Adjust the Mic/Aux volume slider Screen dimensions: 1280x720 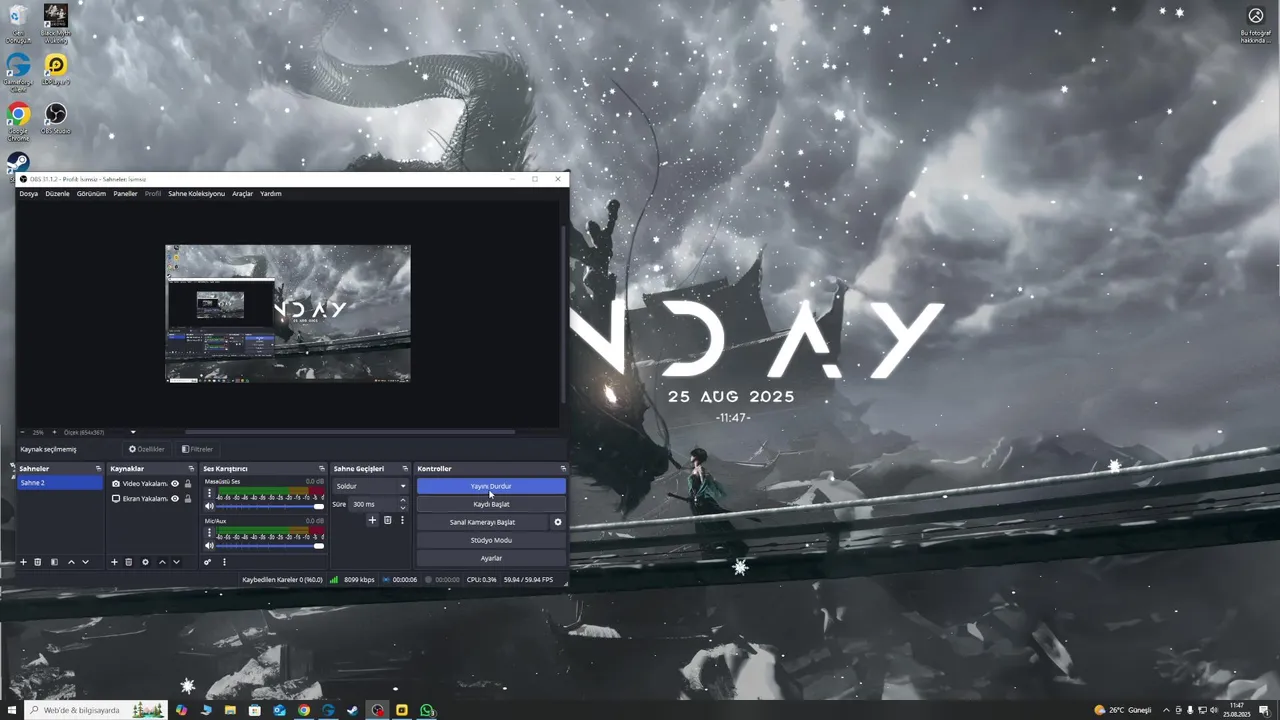pos(270,545)
